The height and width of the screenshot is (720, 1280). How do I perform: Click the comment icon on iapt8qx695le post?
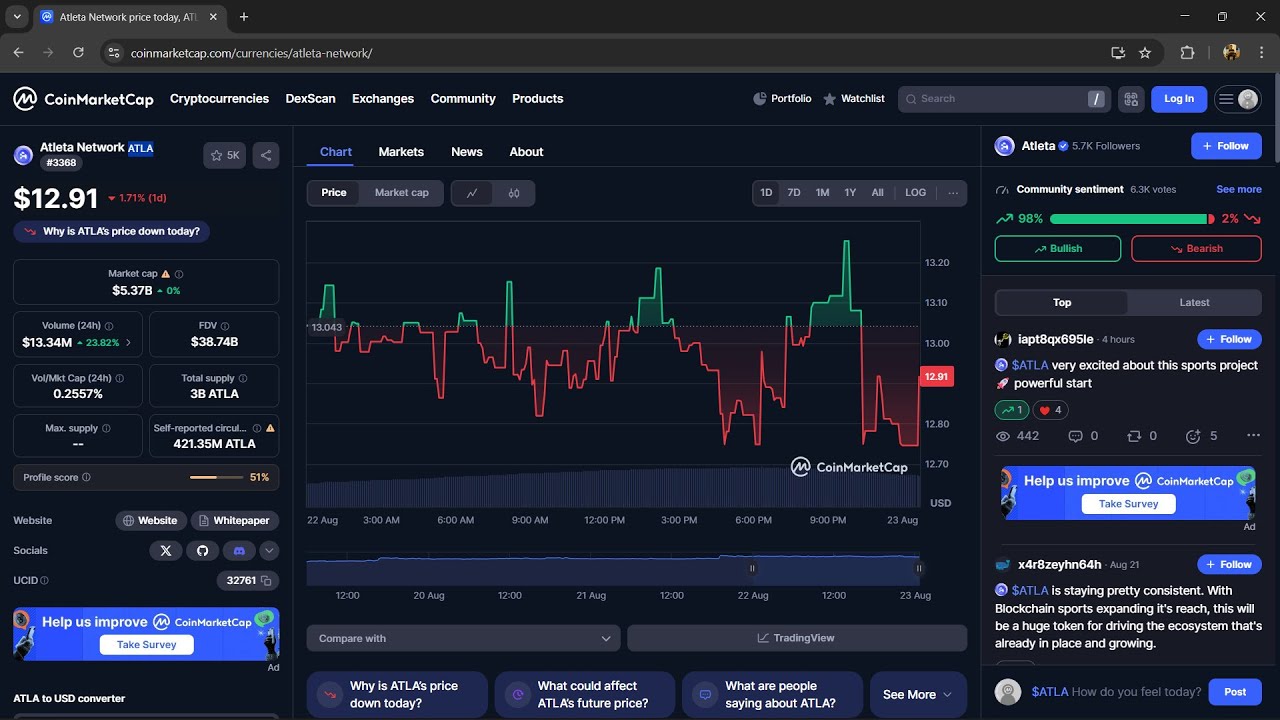coord(1076,436)
